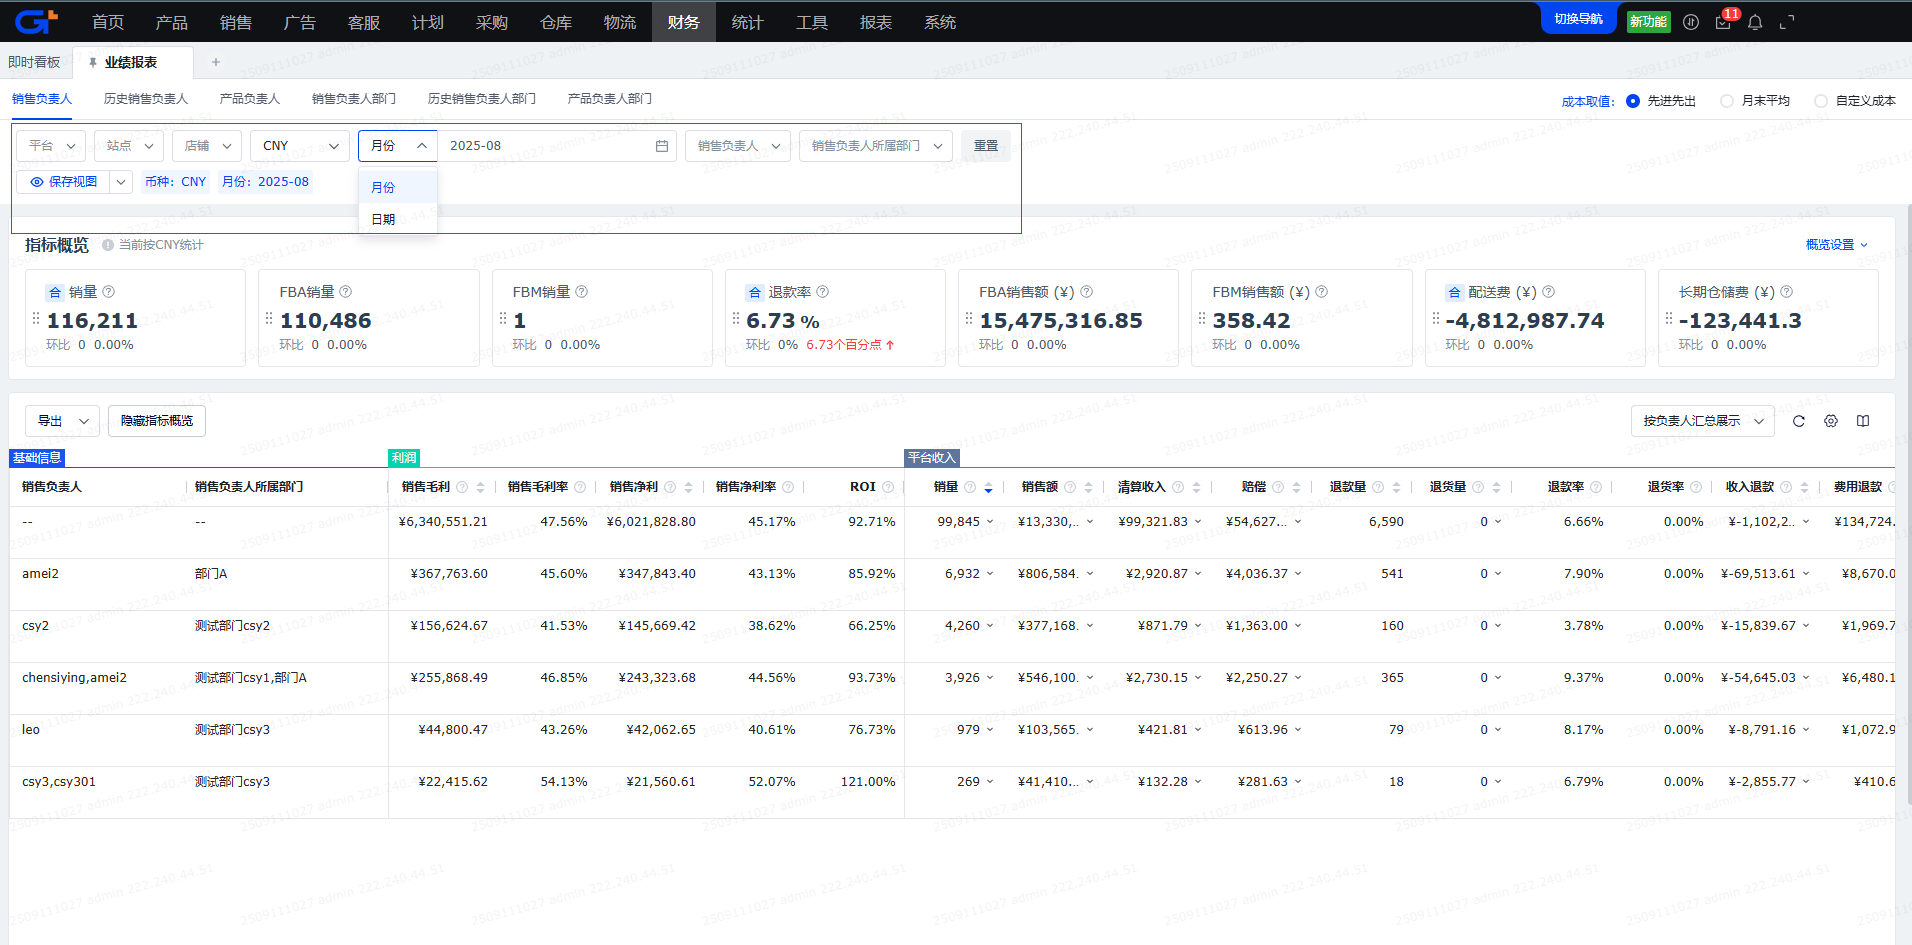Click calendar icon in the 2025-08 field
1912x945 pixels.
pyautogui.click(x=662, y=146)
